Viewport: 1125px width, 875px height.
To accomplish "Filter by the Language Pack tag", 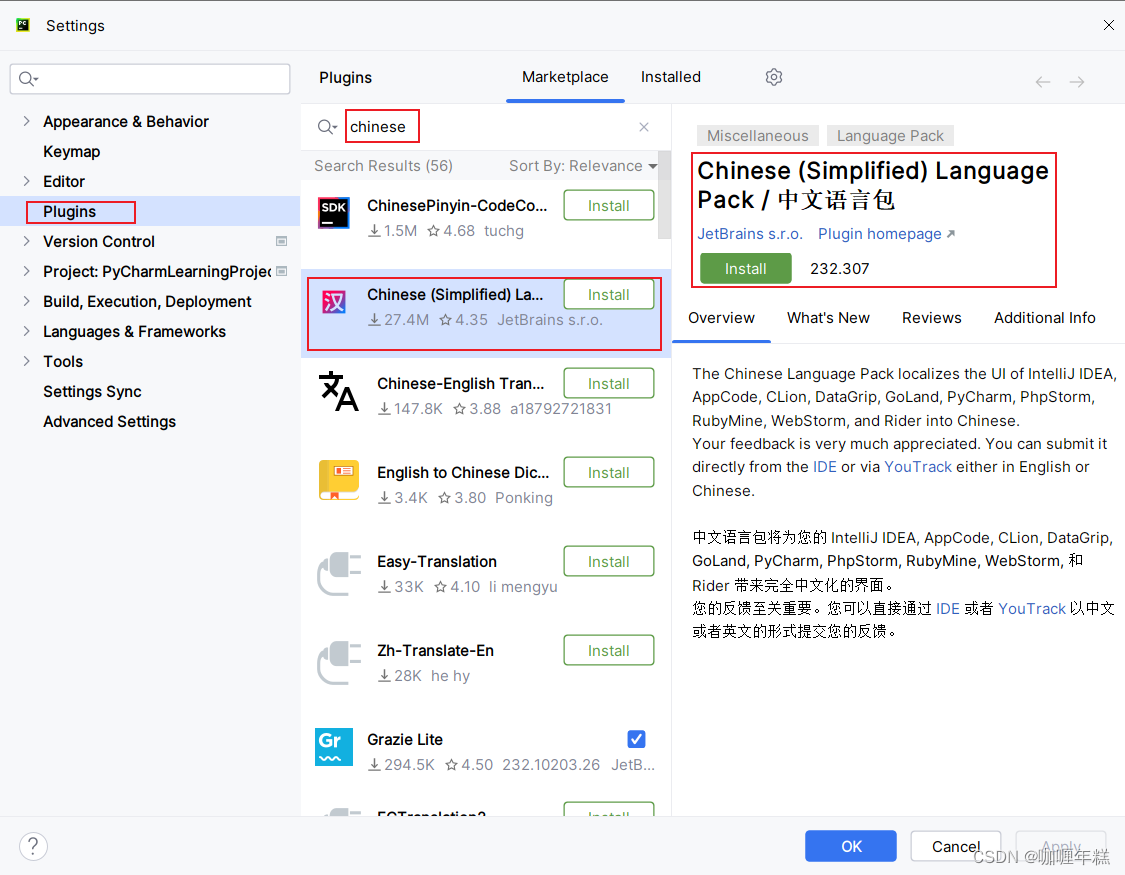I will pyautogui.click(x=890, y=136).
